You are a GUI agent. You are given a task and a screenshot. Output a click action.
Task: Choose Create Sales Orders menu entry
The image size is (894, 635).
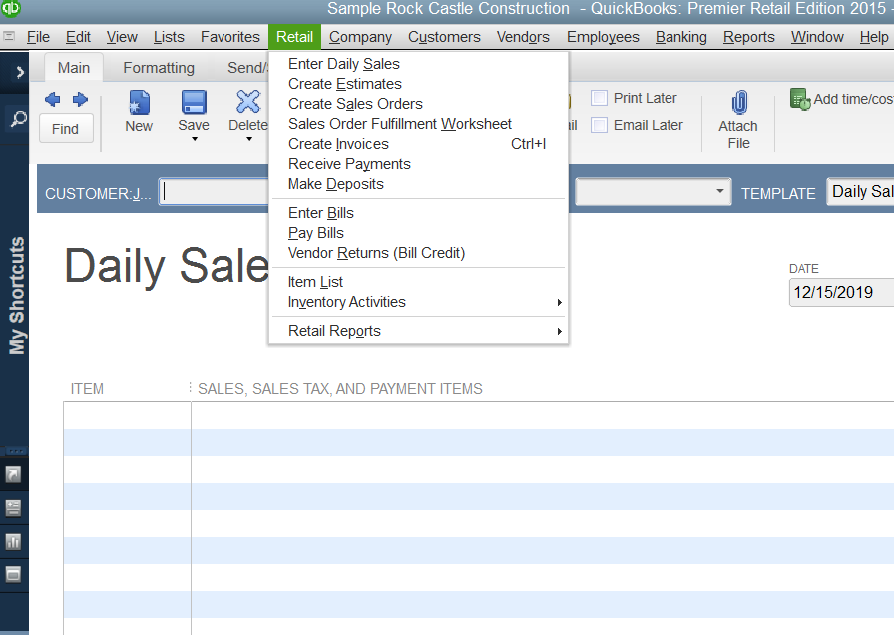418,104
